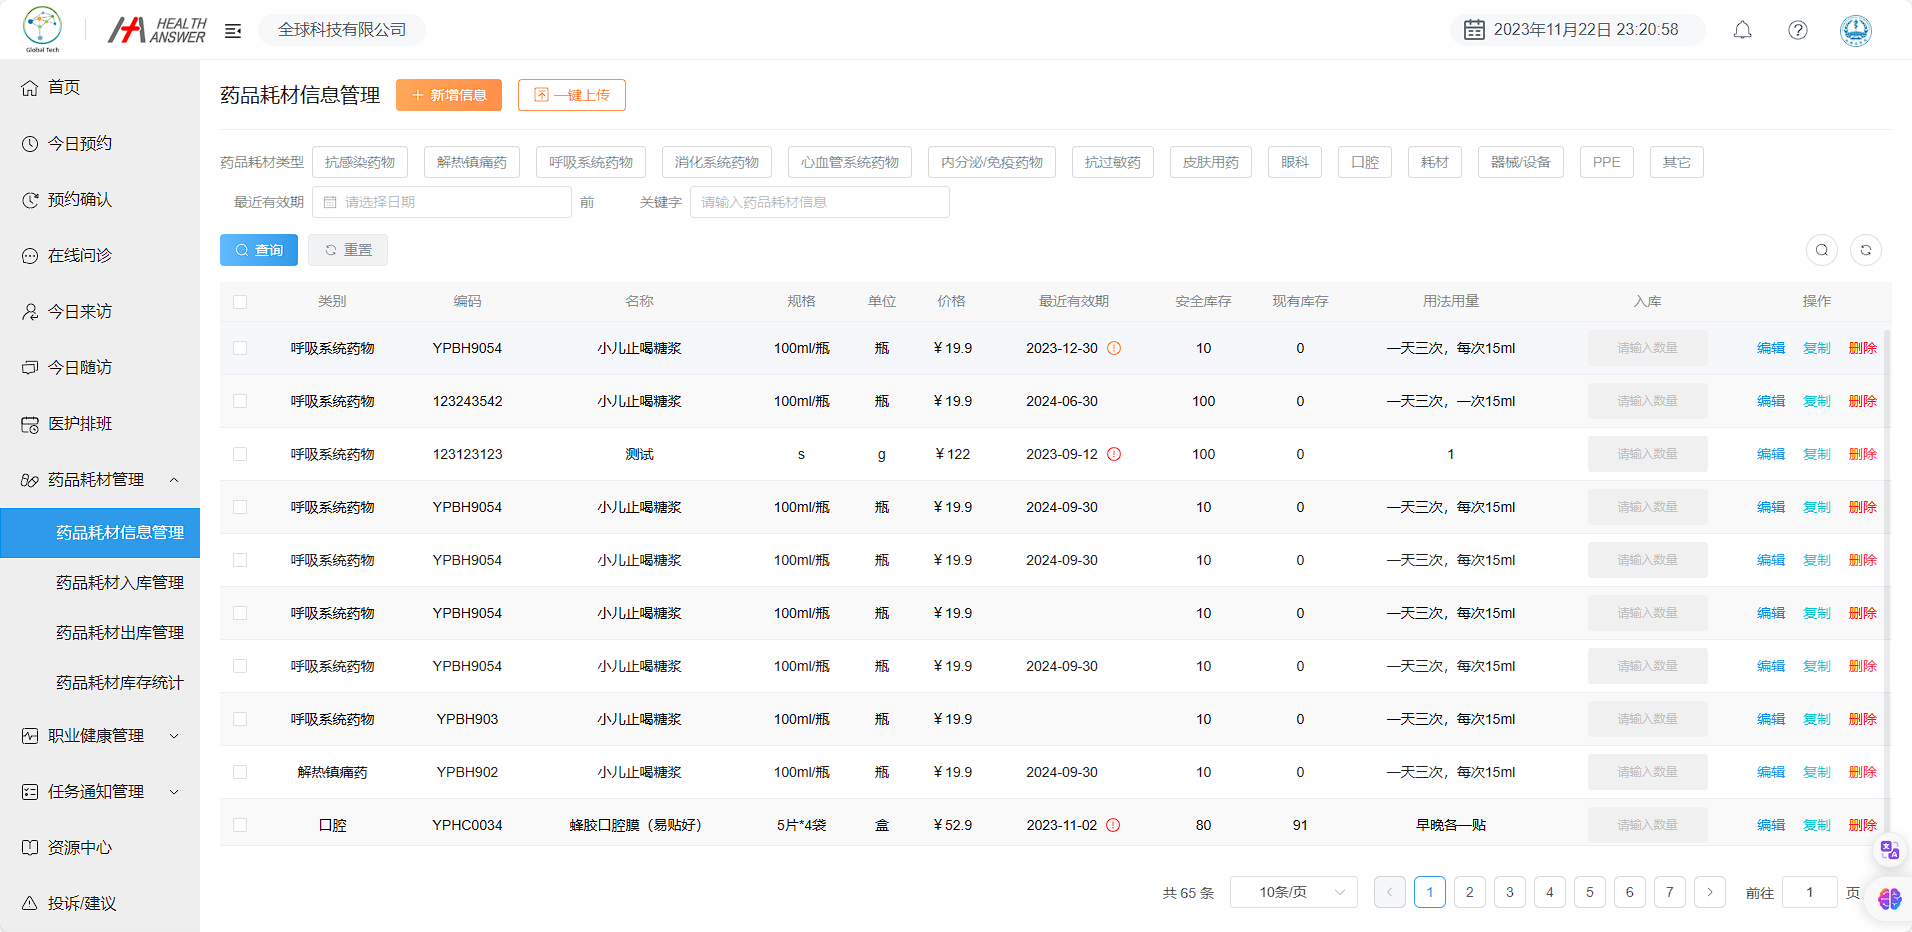Screen dimensions: 1912x932
Task: Open 今日预约 in sidebar
Action: 100,144
